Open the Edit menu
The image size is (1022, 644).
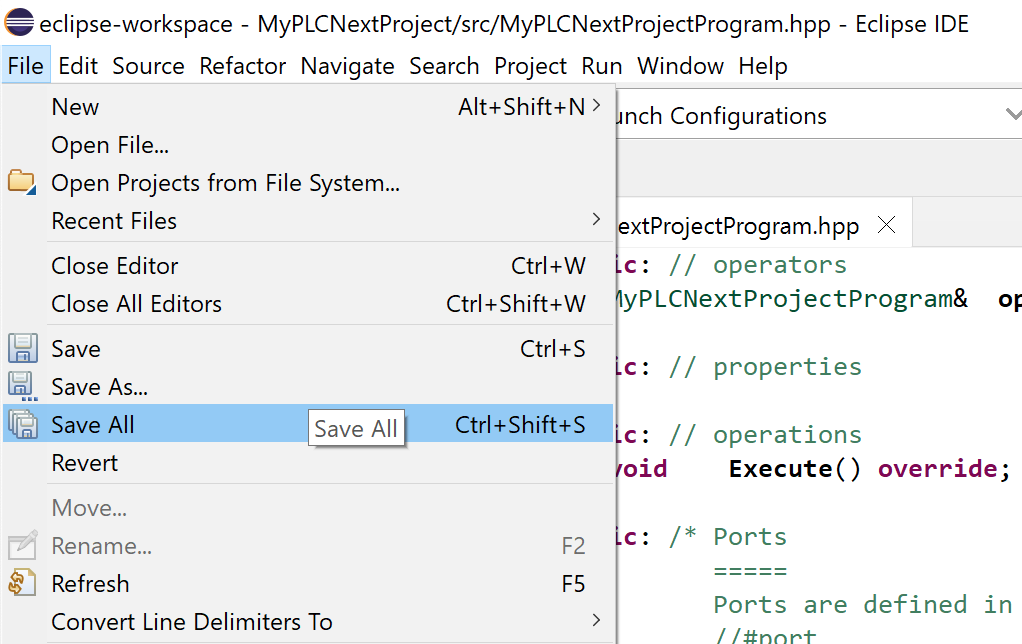pos(78,66)
